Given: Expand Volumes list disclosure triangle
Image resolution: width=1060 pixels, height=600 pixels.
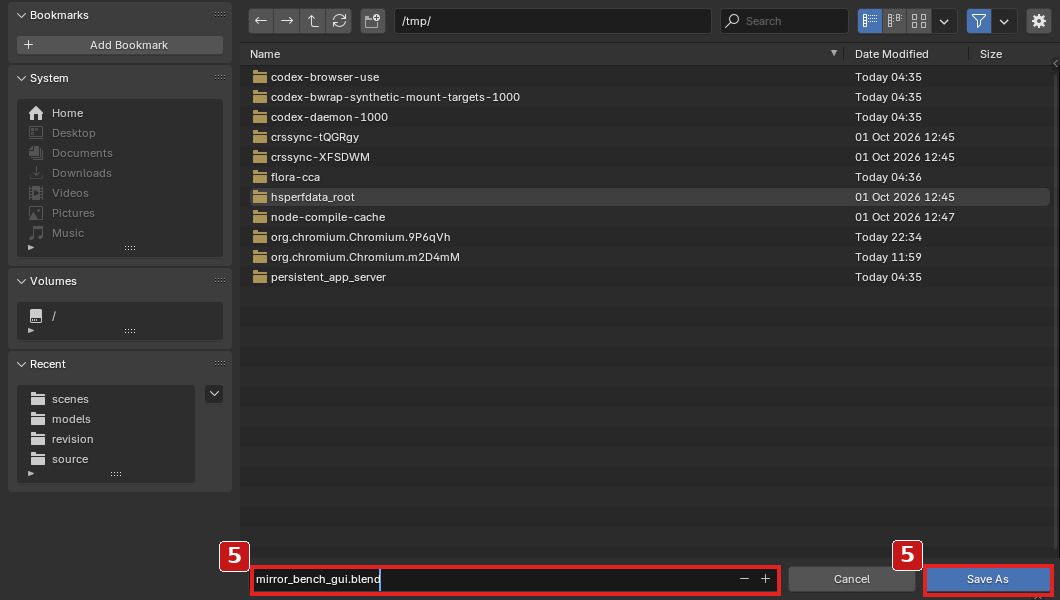Looking at the screenshot, I should pos(30,331).
